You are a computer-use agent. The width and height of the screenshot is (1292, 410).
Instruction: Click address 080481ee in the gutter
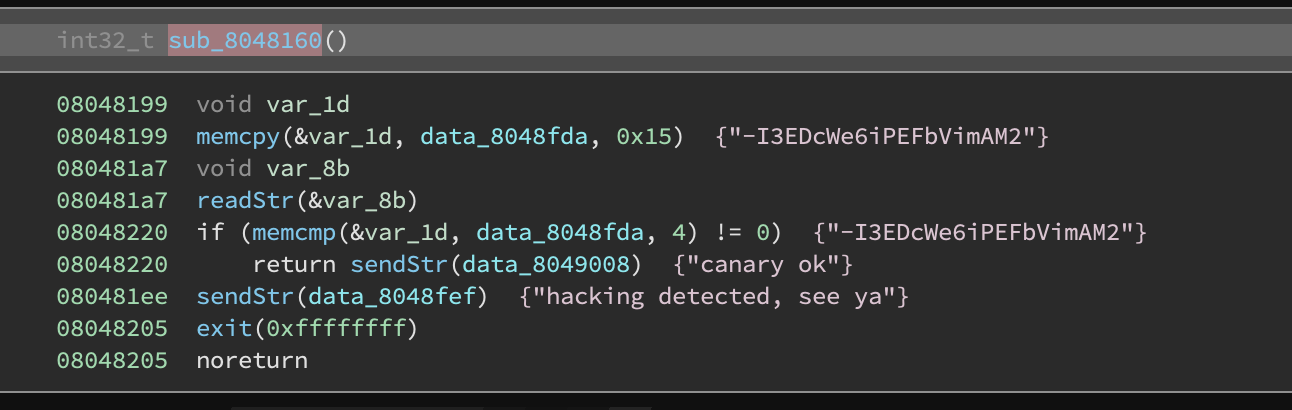(112, 297)
